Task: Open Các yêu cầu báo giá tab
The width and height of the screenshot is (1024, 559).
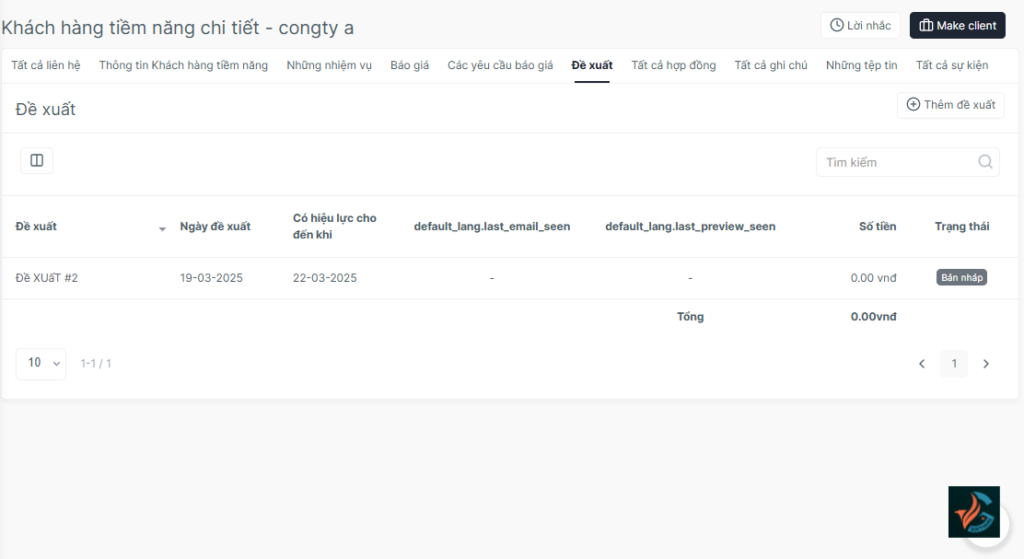Action: pyautogui.click(x=500, y=65)
